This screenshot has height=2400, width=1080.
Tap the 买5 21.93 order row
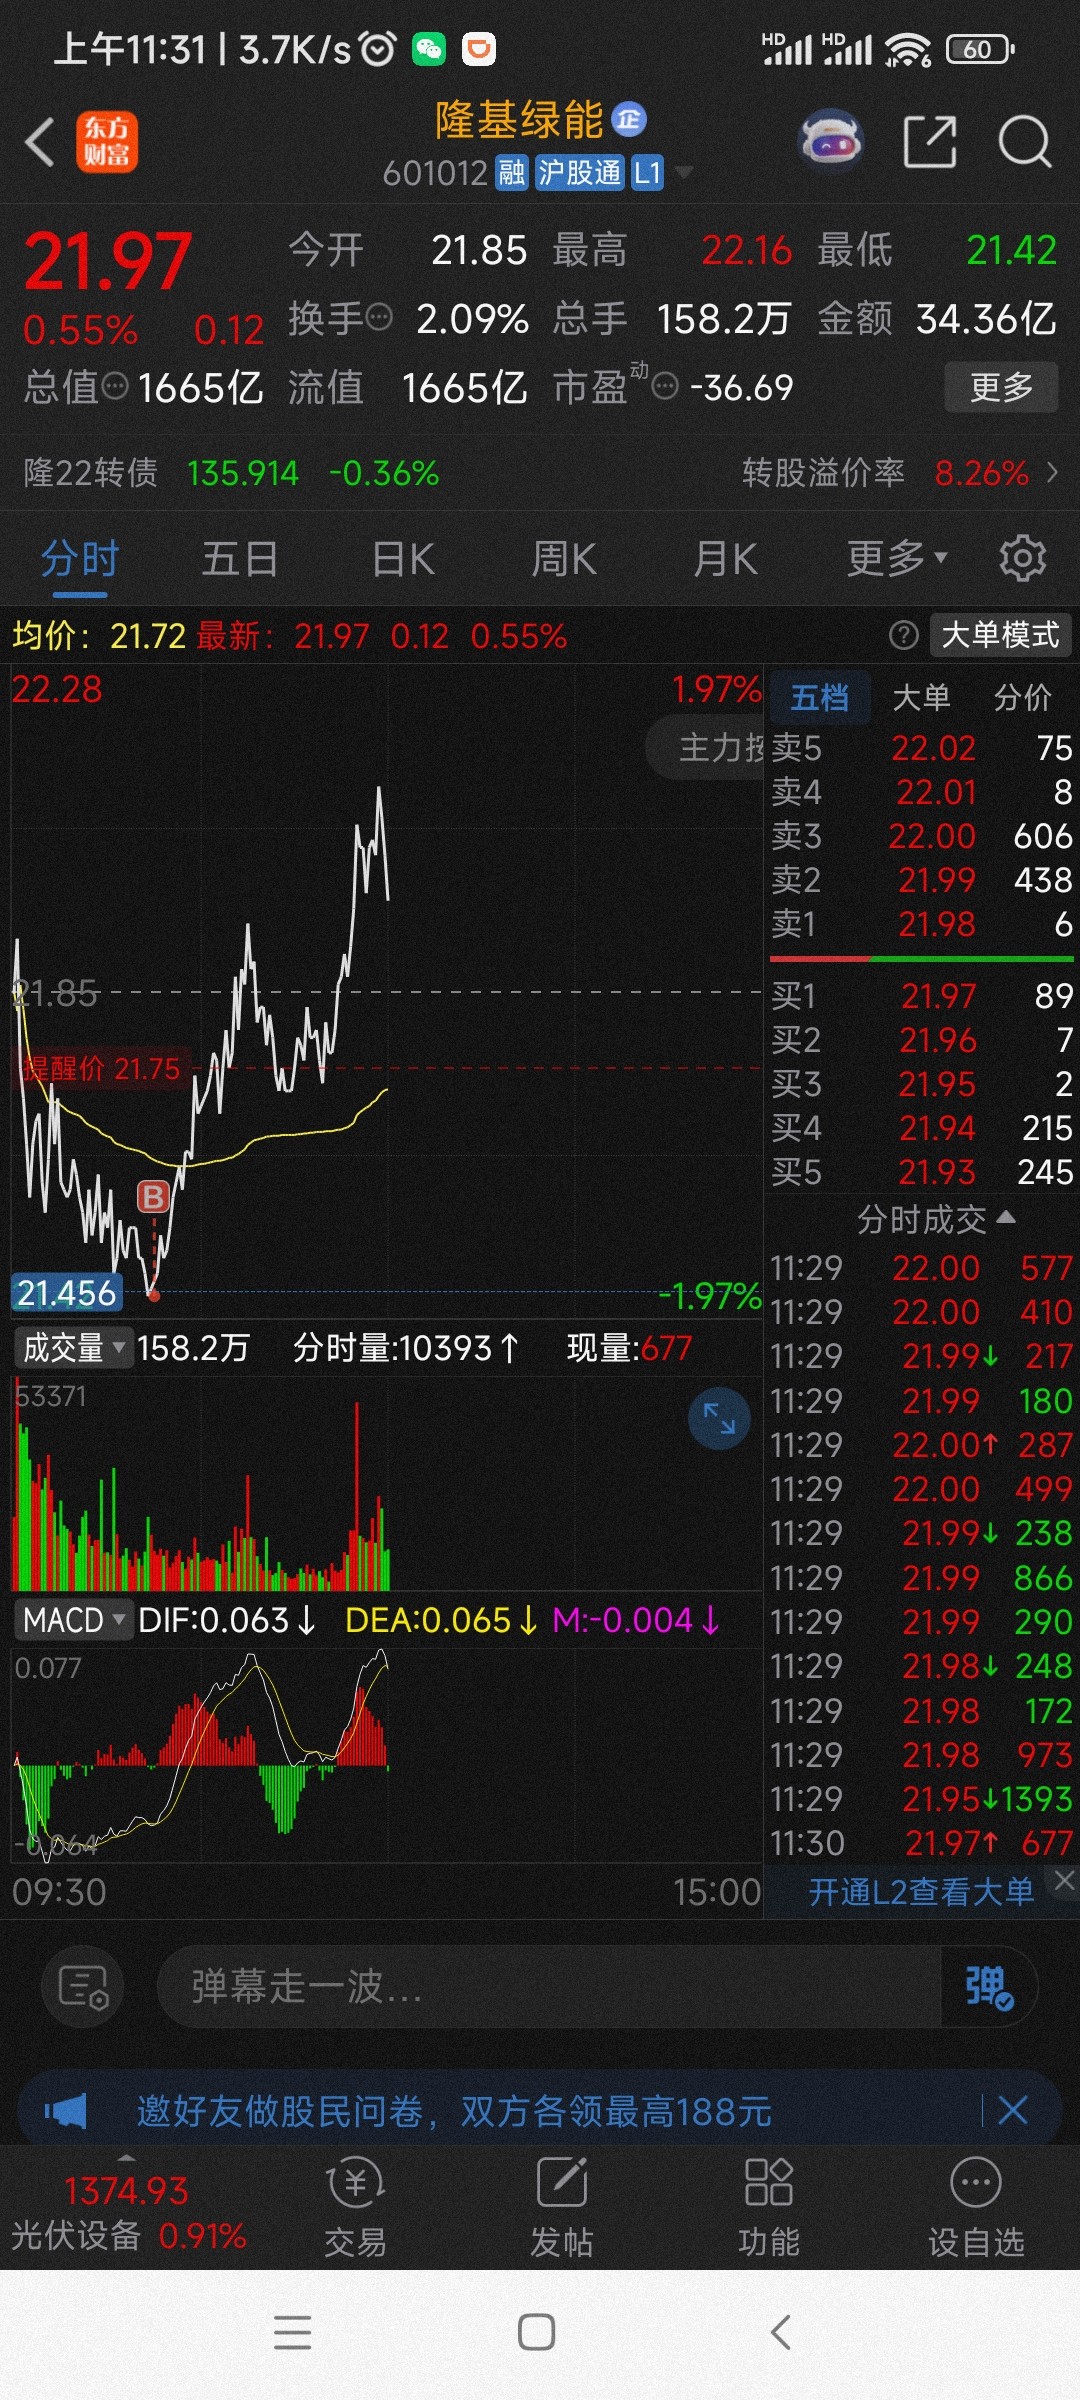(x=921, y=1171)
